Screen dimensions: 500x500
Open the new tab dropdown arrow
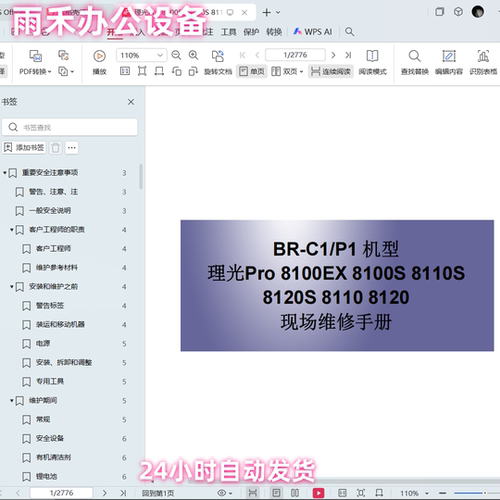(x=278, y=13)
